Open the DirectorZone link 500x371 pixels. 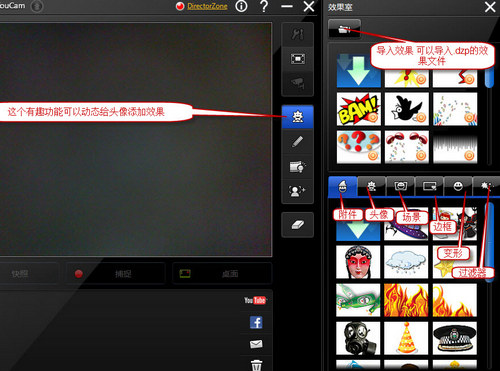coord(207,6)
